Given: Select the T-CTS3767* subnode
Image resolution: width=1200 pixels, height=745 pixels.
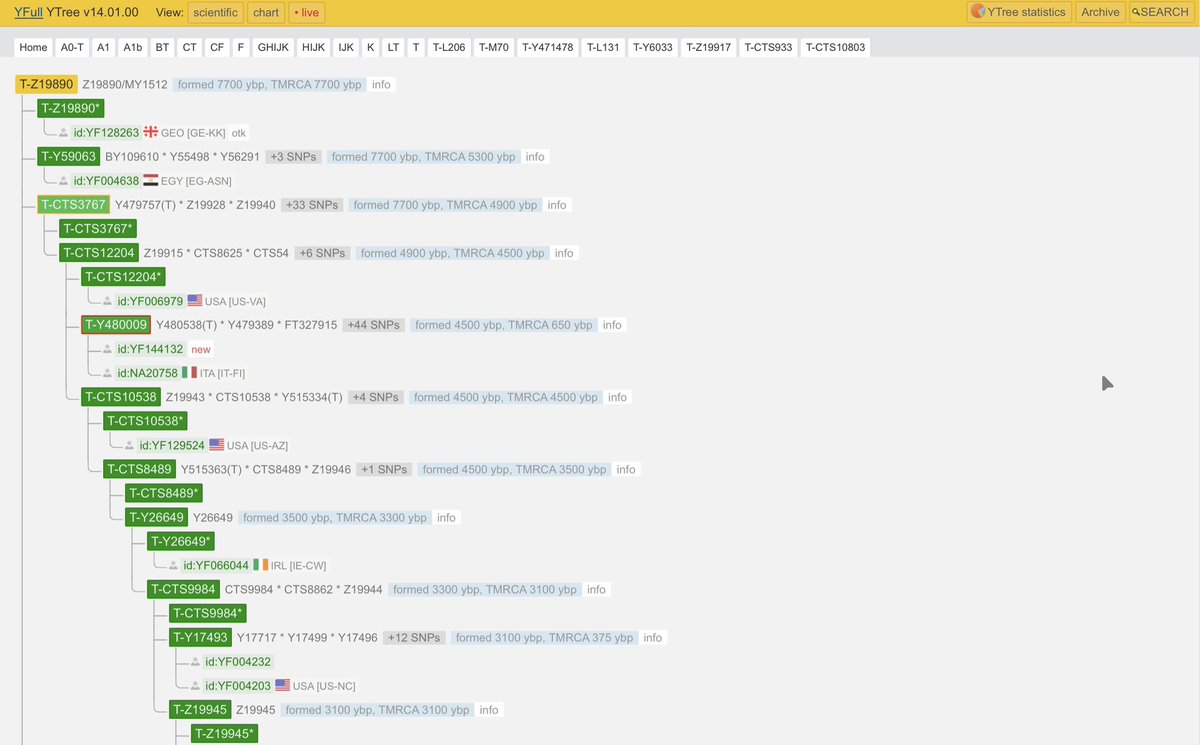Looking at the screenshot, I should pyautogui.click(x=97, y=228).
